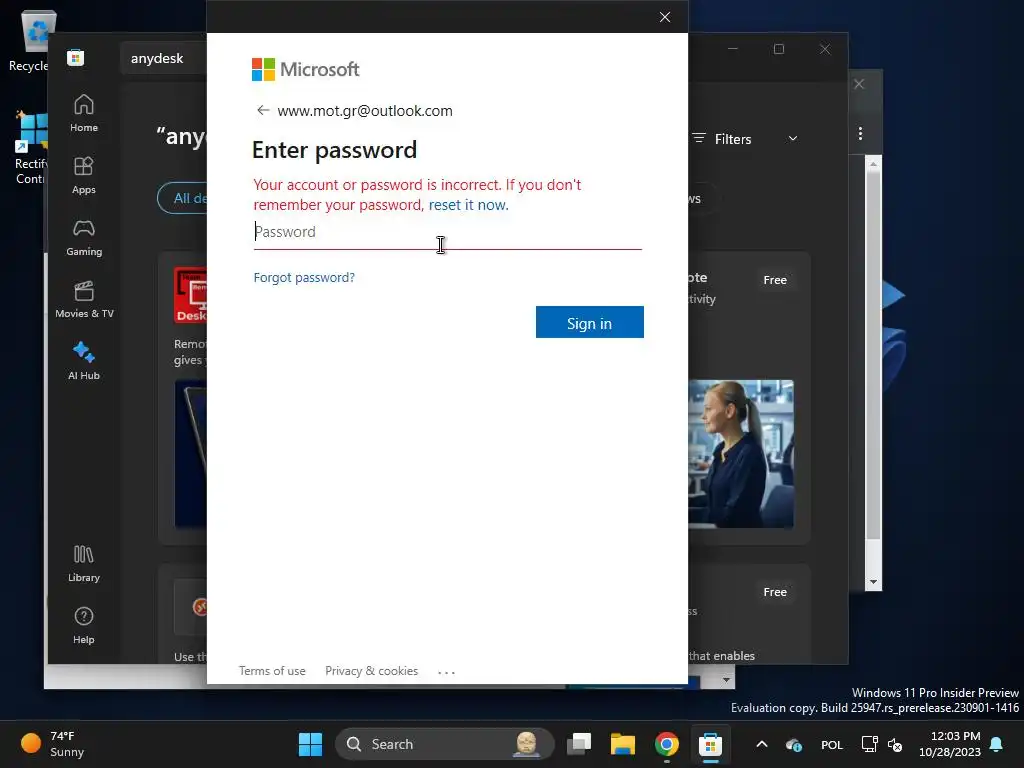
Task: Open Movies & TV in Store sidebar
Action: tap(84, 299)
